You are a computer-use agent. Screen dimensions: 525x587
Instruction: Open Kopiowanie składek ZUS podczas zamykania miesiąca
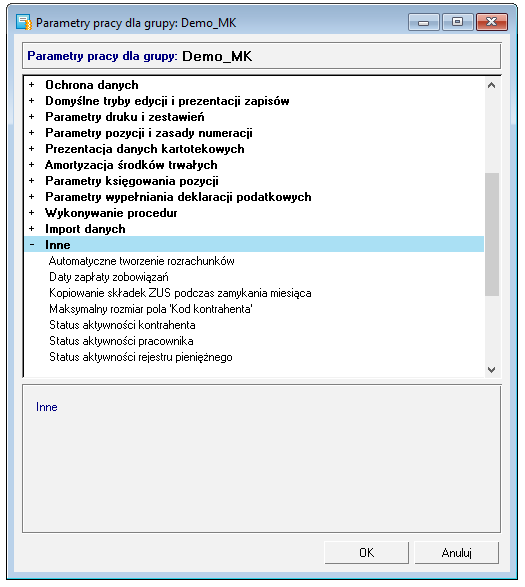click(x=180, y=293)
